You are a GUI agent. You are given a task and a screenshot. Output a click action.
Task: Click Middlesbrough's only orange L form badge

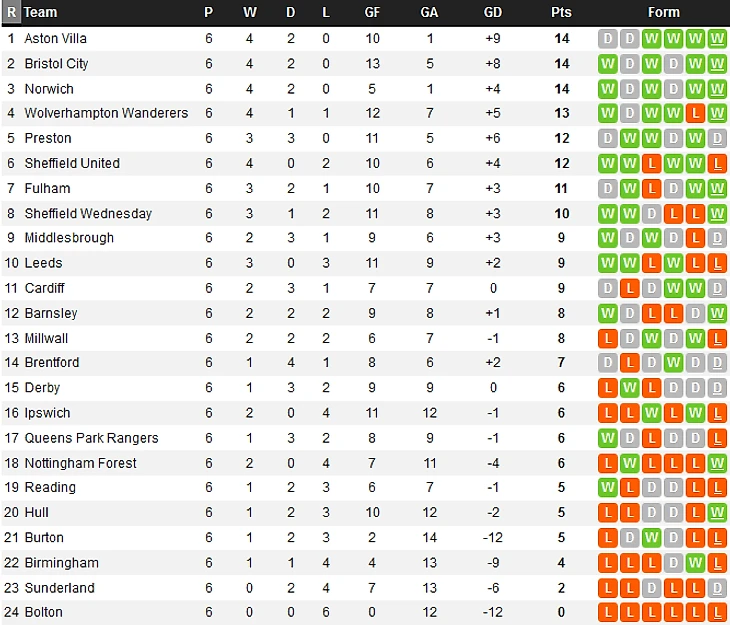(x=695, y=238)
